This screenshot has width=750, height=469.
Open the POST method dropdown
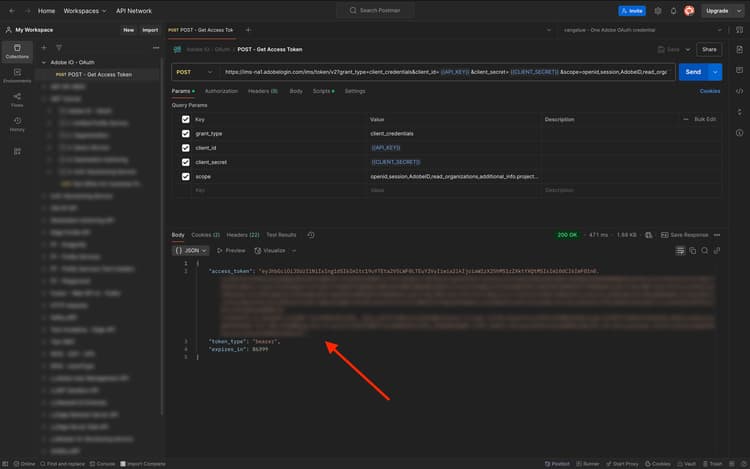[x=195, y=72]
